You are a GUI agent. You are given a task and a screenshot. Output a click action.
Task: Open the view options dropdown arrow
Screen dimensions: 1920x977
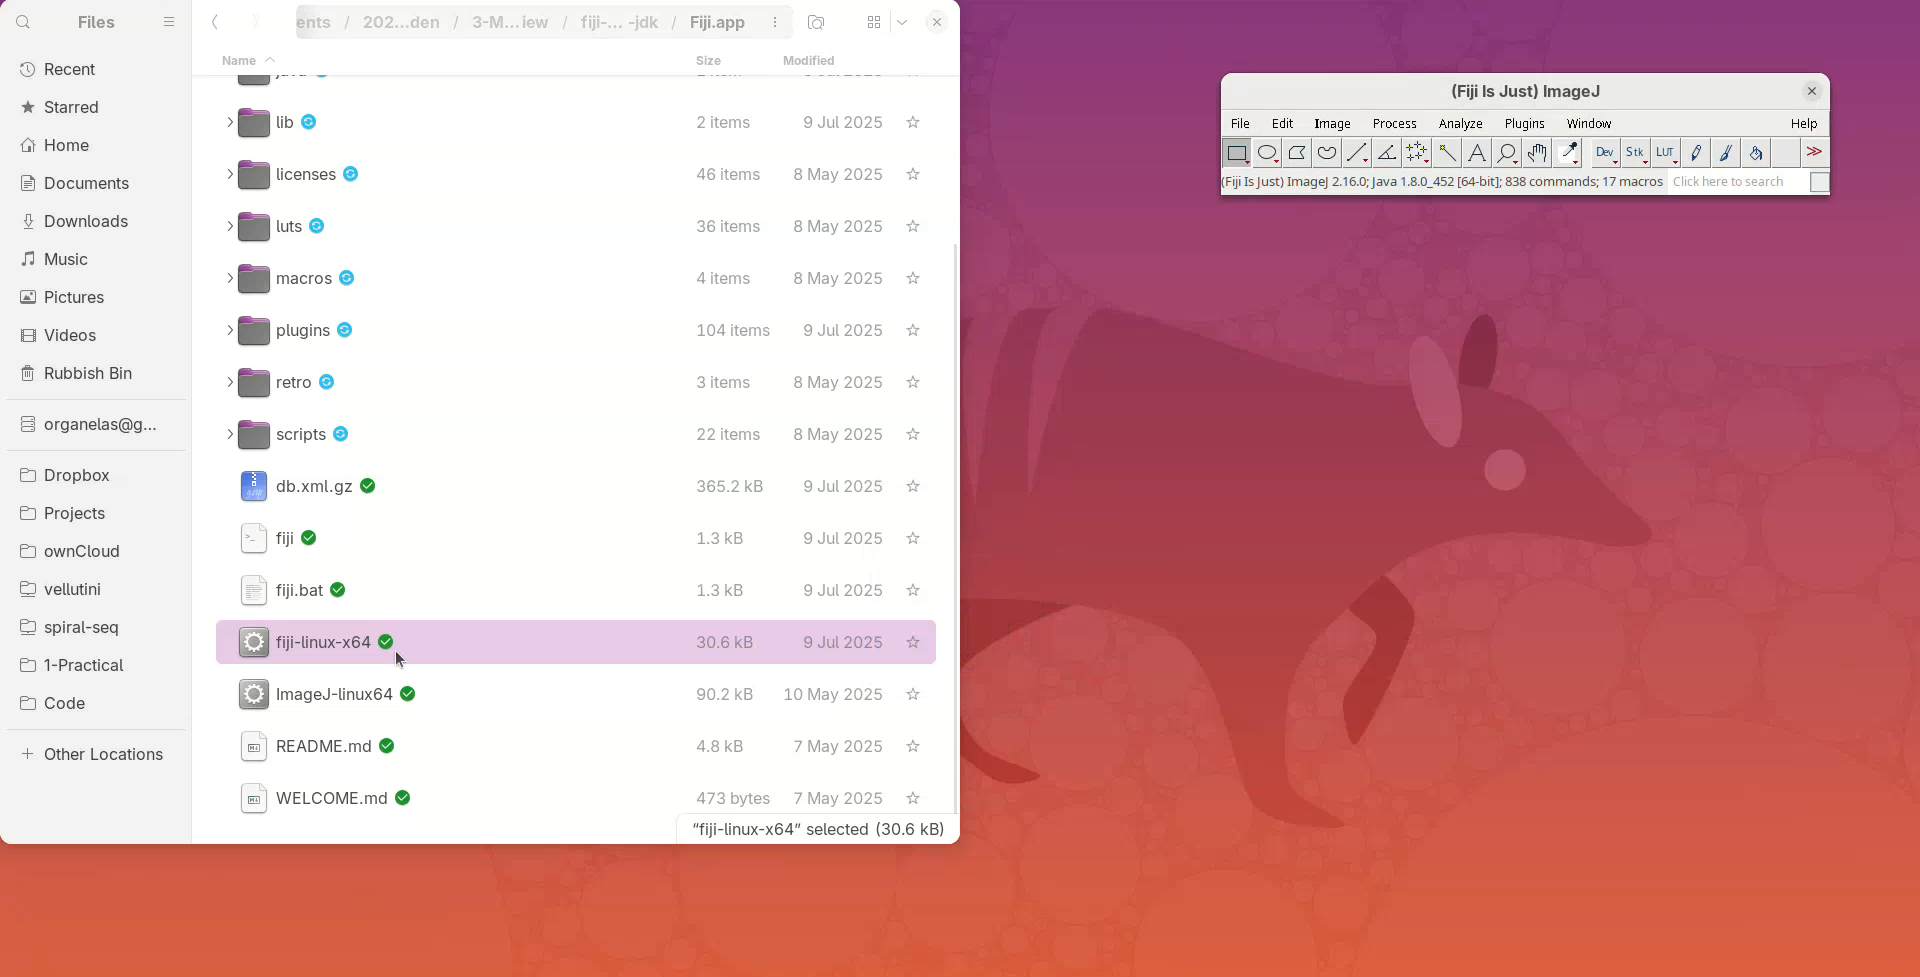[x=902, y=22]
